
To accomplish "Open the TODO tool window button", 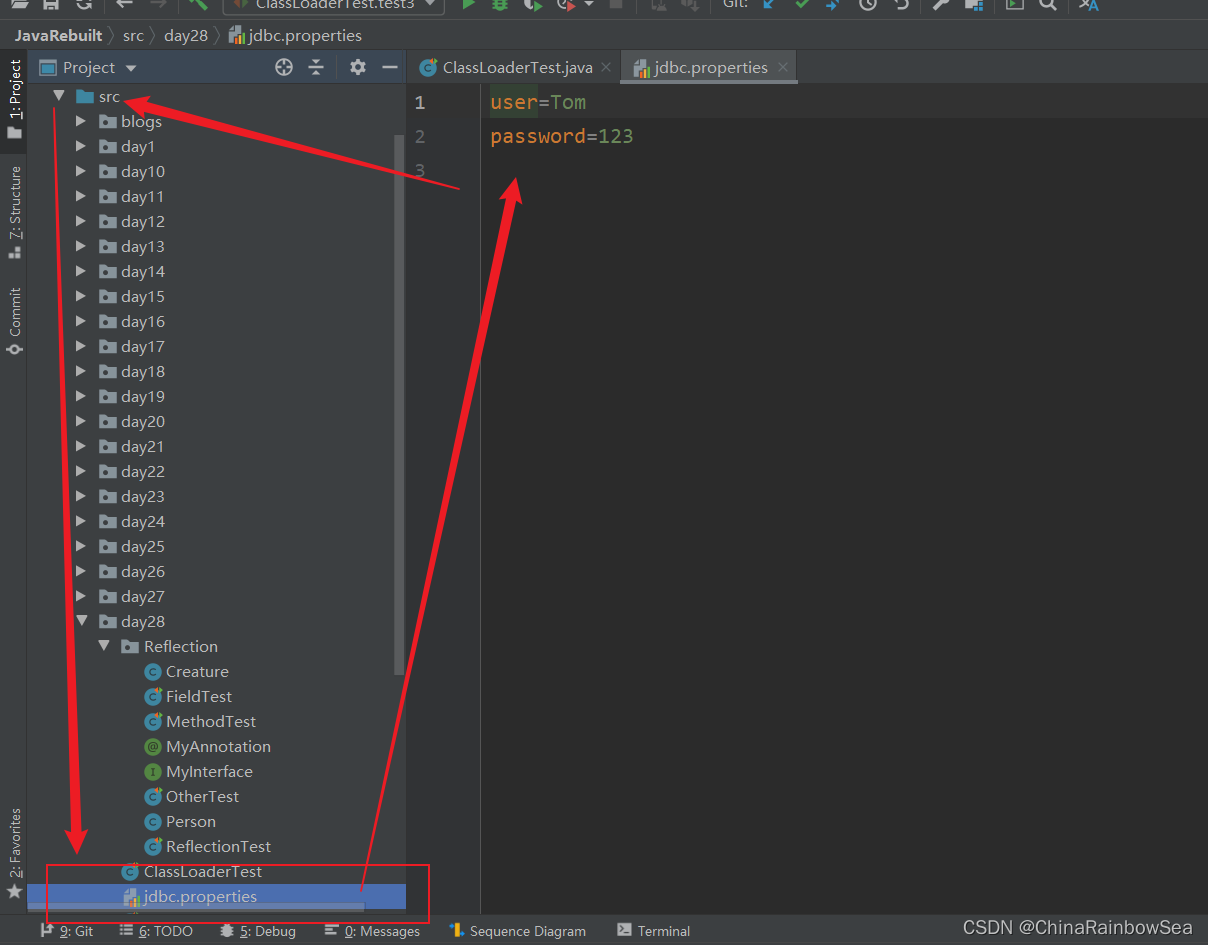I will (156, 930).
